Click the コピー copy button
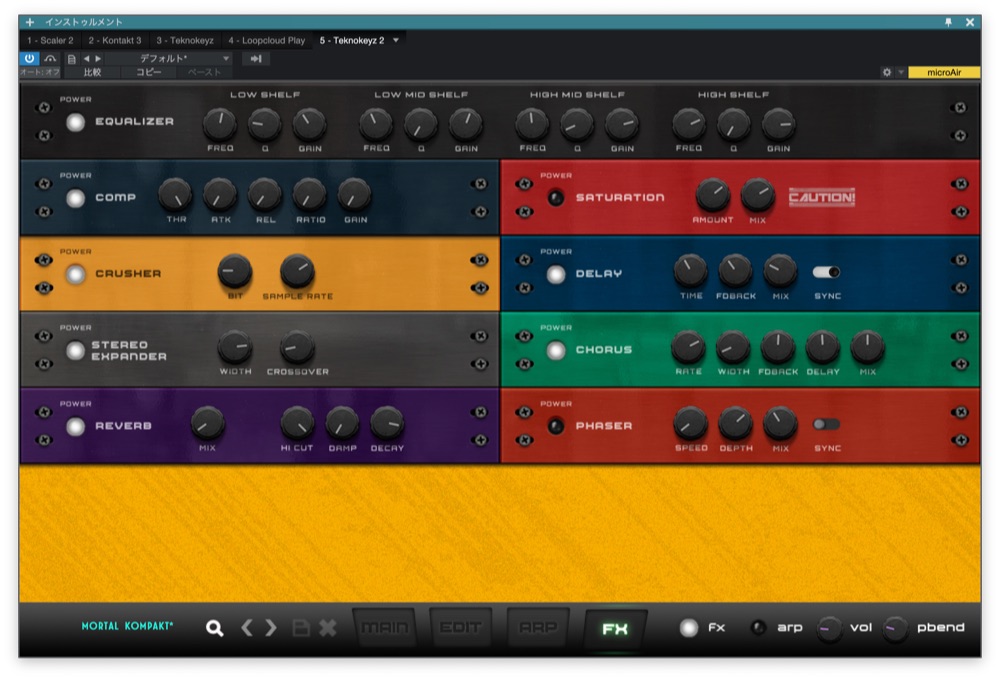 (x=149, y=72)
